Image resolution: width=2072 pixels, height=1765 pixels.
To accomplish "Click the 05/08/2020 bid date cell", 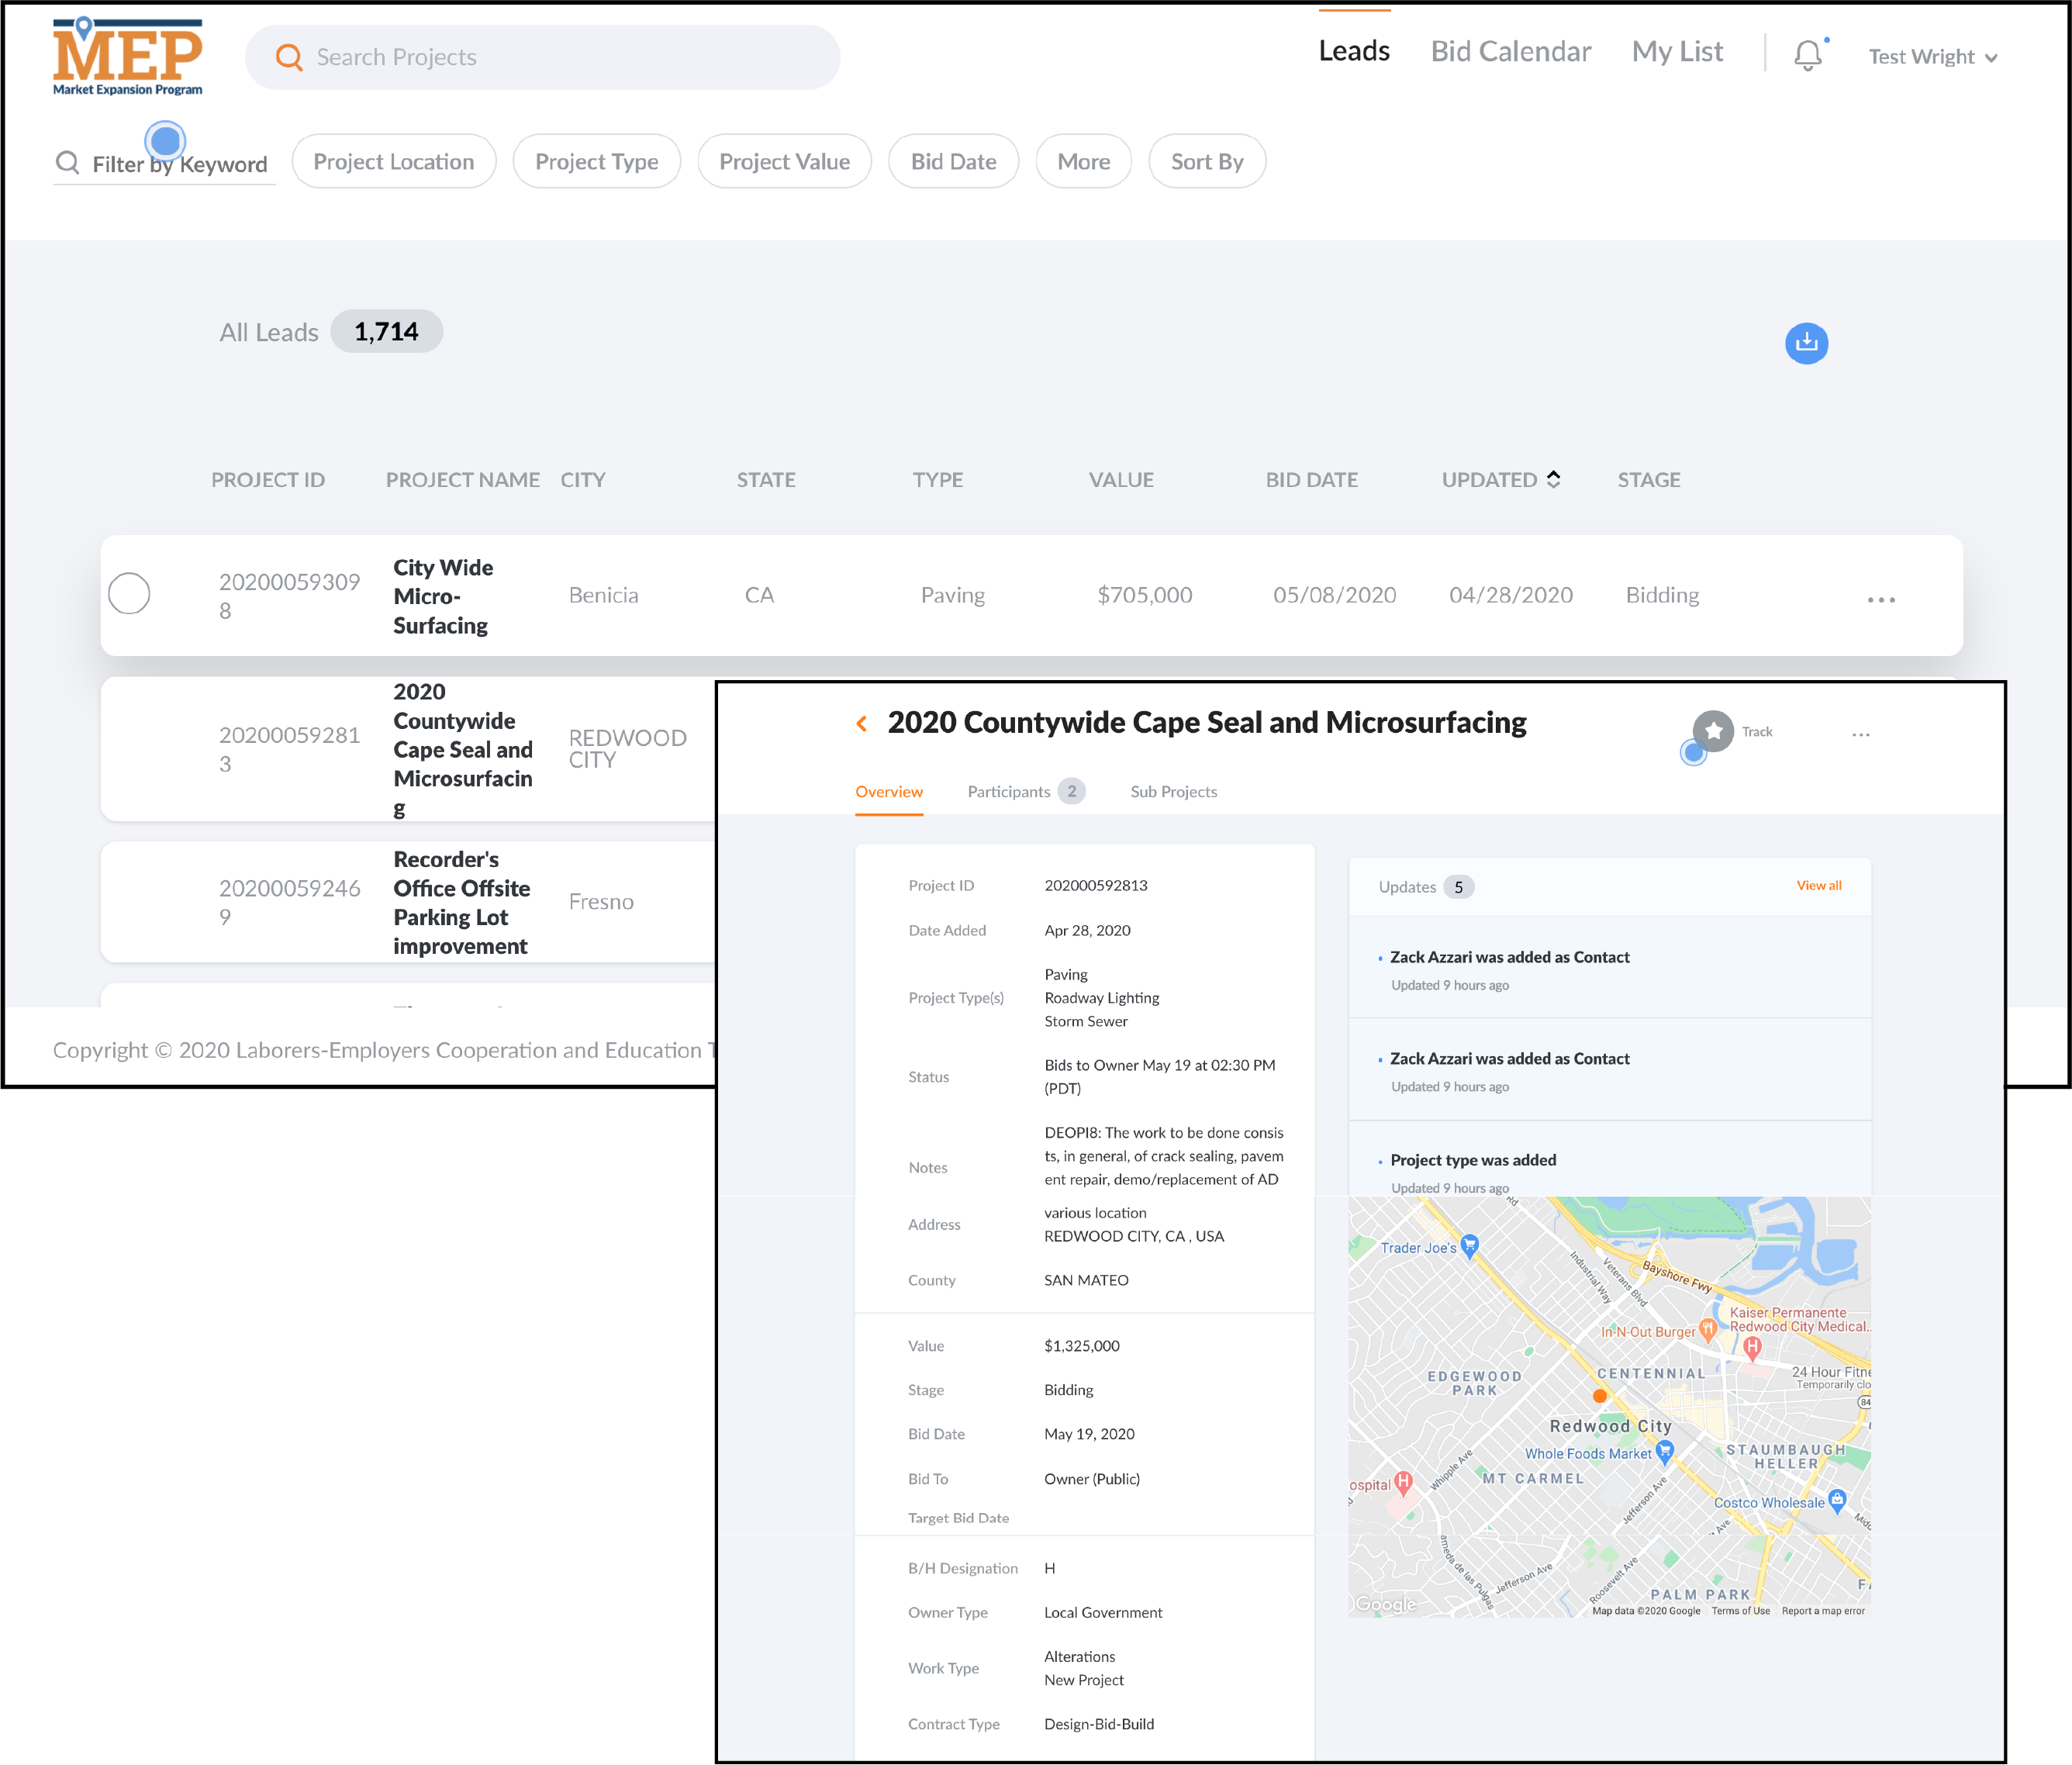I will [1334, 595].
